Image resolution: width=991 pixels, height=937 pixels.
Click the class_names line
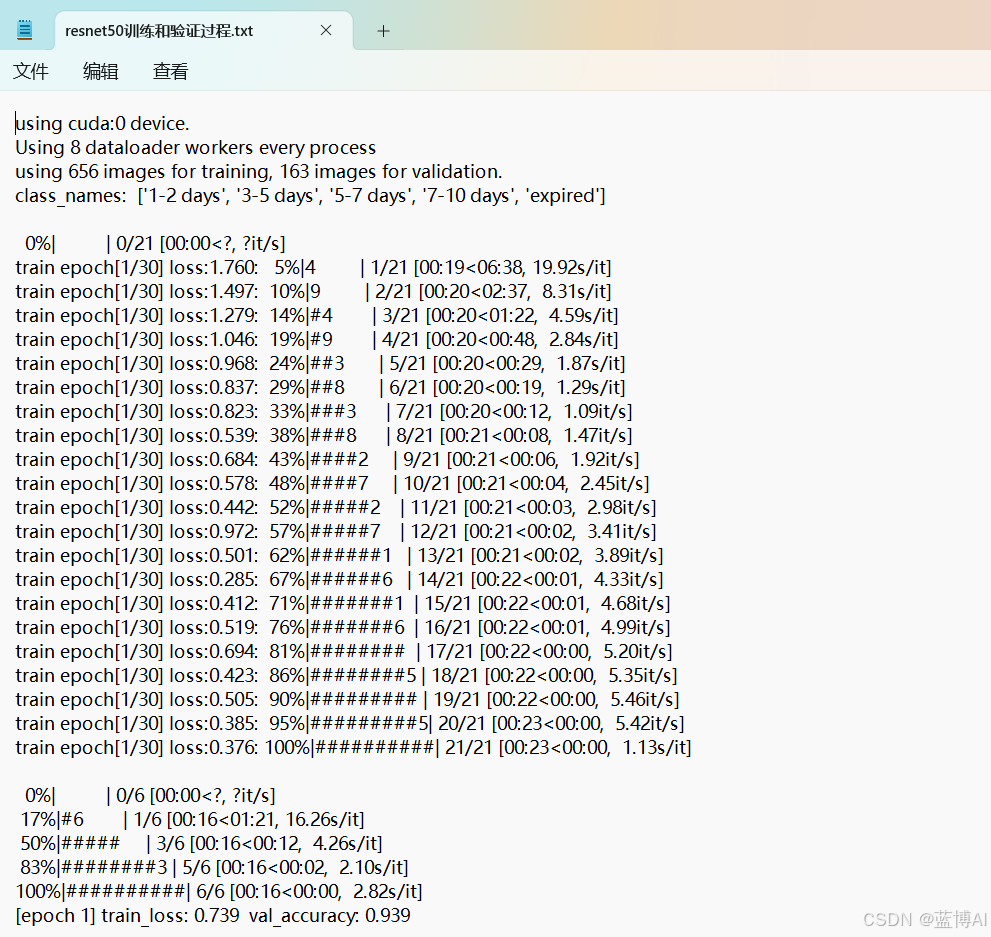(x=310, y=195)
